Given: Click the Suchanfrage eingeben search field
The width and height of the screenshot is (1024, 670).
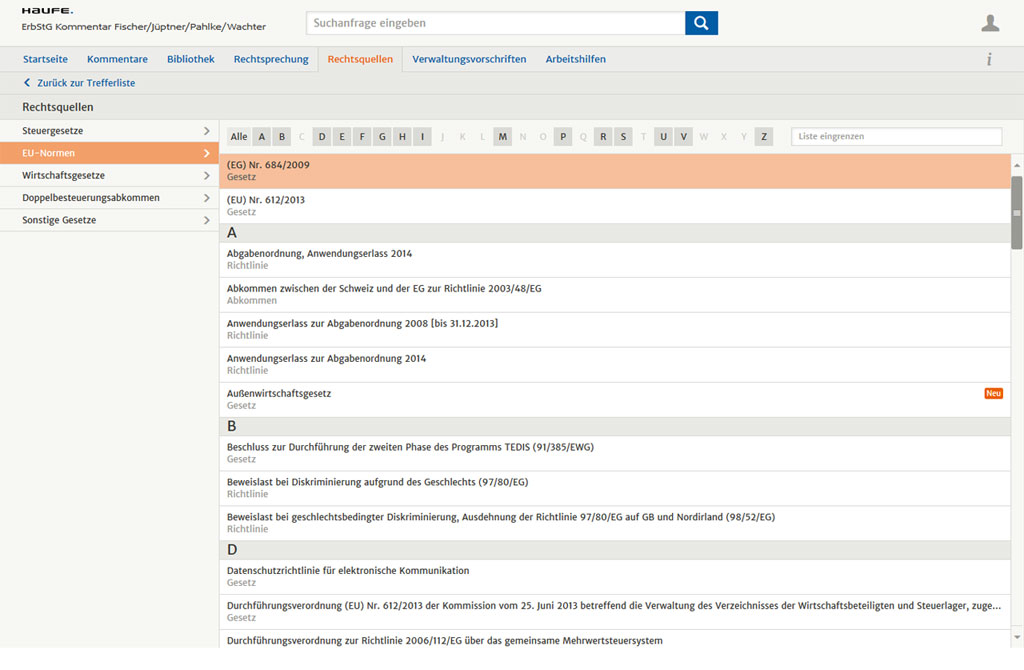Looking at the screenshot, I should click(496, 23).
